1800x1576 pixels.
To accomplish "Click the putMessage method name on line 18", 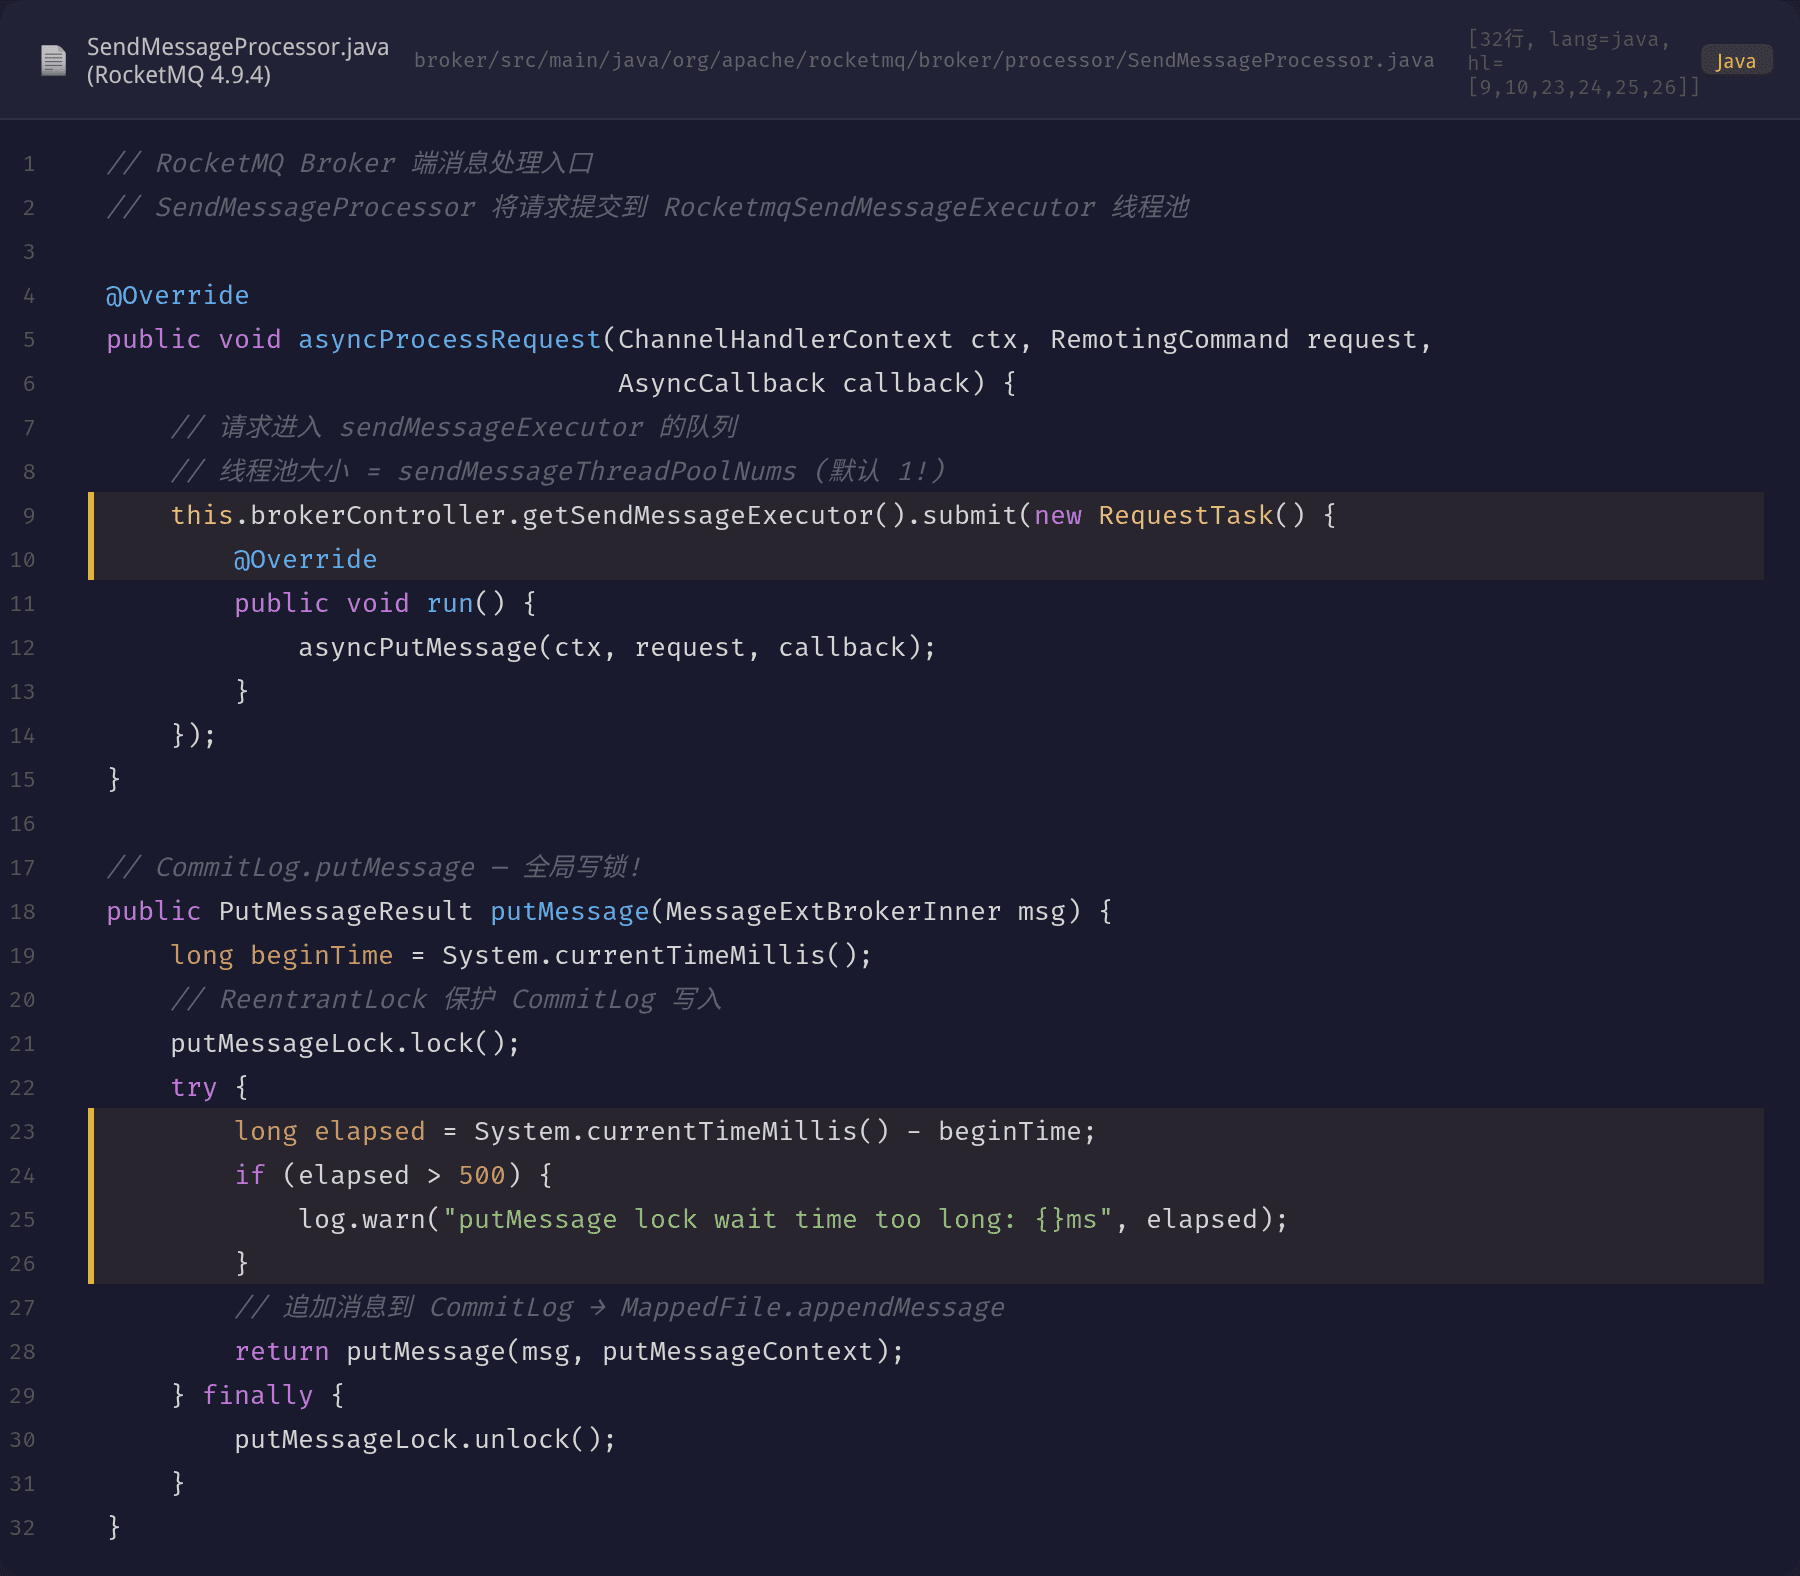I will [570, 912].
